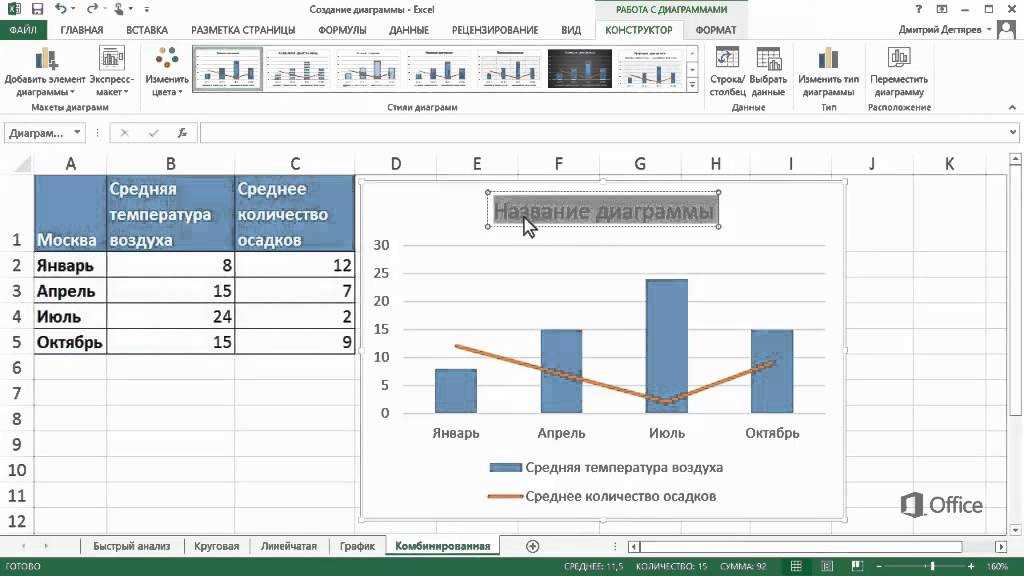This screenshot has width=1024, height=576.
Task: Click legend entry Средняя температура воздуха
Action: (x=606, y=468)
